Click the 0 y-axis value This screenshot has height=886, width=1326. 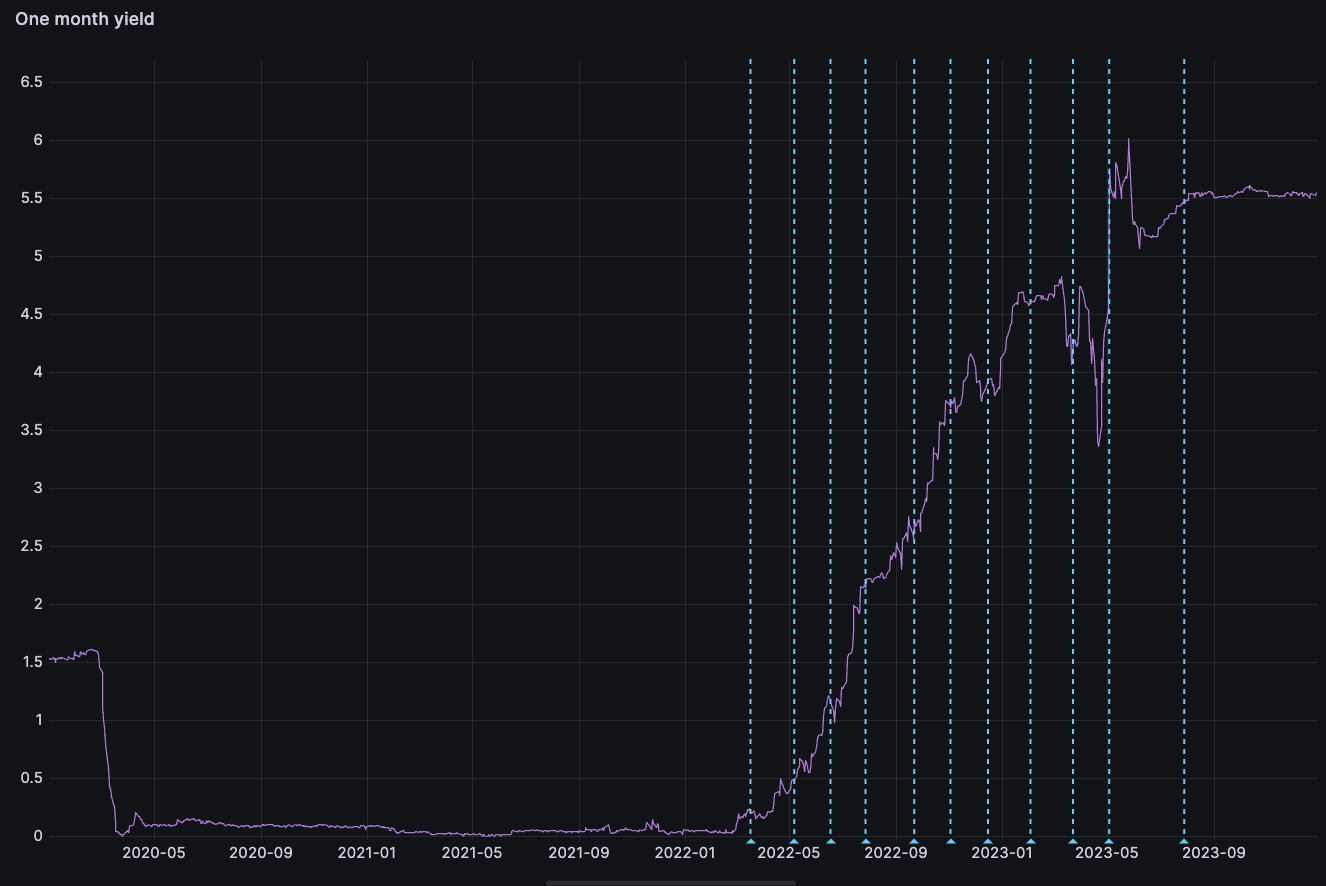37,836
